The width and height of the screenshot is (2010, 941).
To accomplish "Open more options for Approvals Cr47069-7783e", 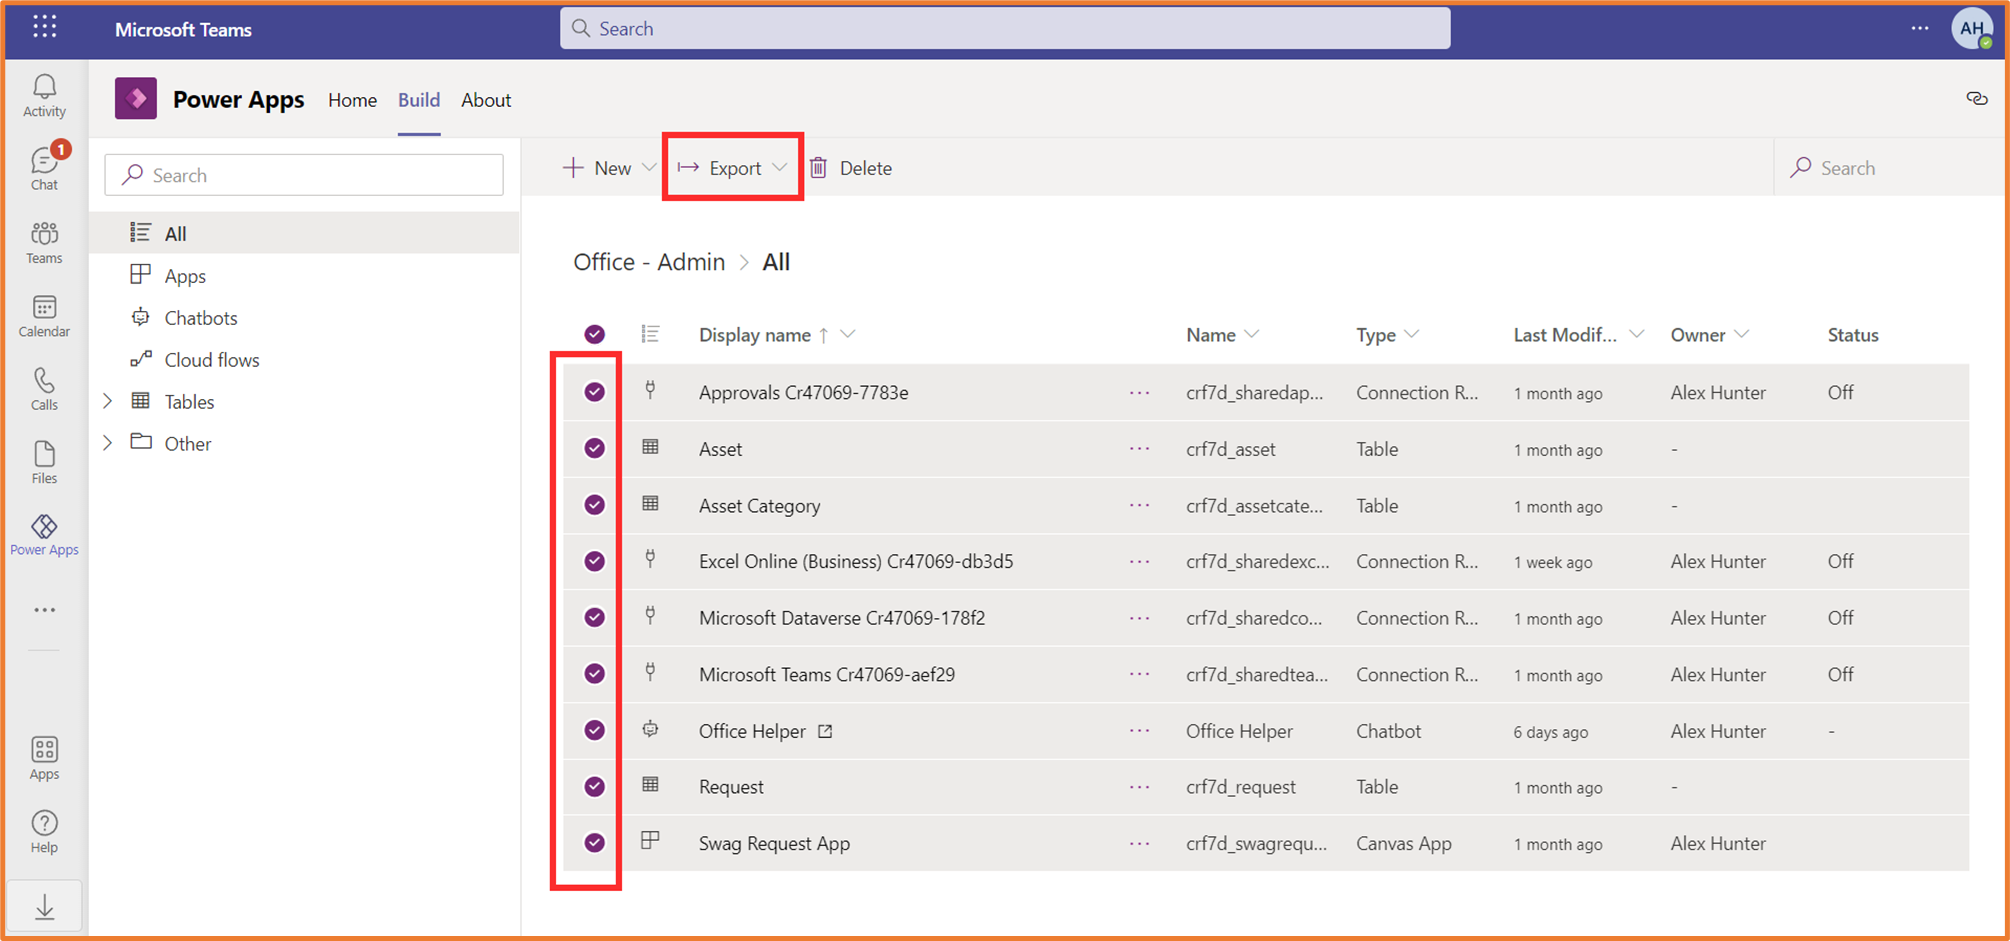I will pyautogui.click(x=1139, y=393).
